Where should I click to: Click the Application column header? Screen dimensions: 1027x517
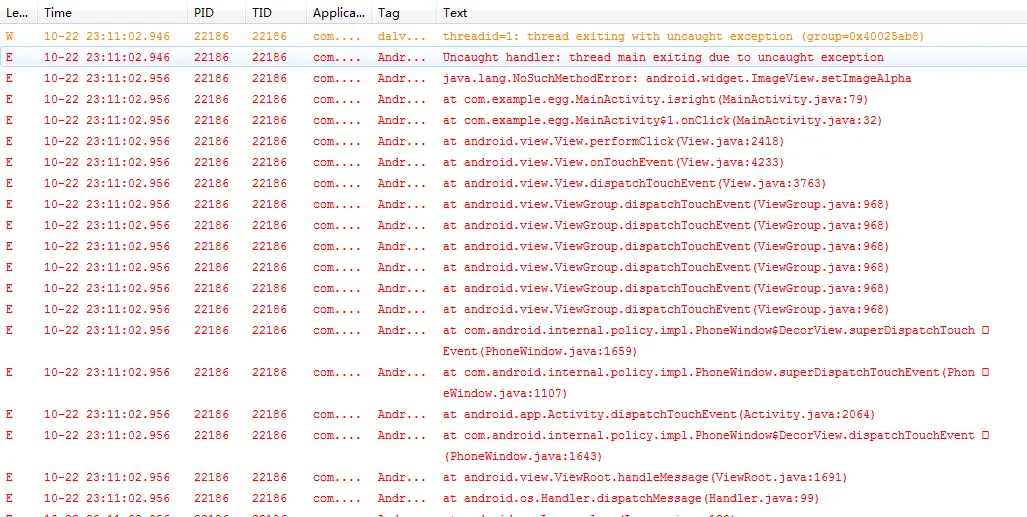coord(339,12)
